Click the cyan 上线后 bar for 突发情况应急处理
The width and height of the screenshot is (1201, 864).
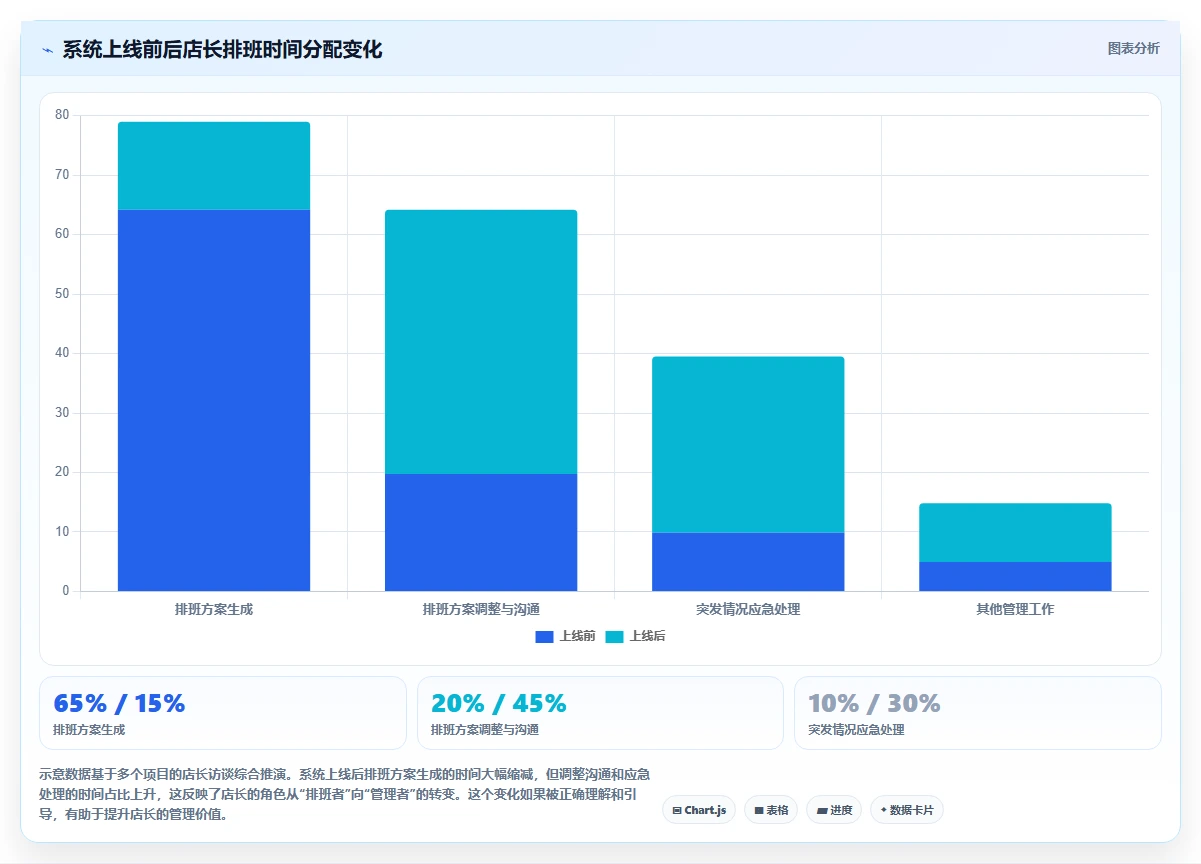748,445
